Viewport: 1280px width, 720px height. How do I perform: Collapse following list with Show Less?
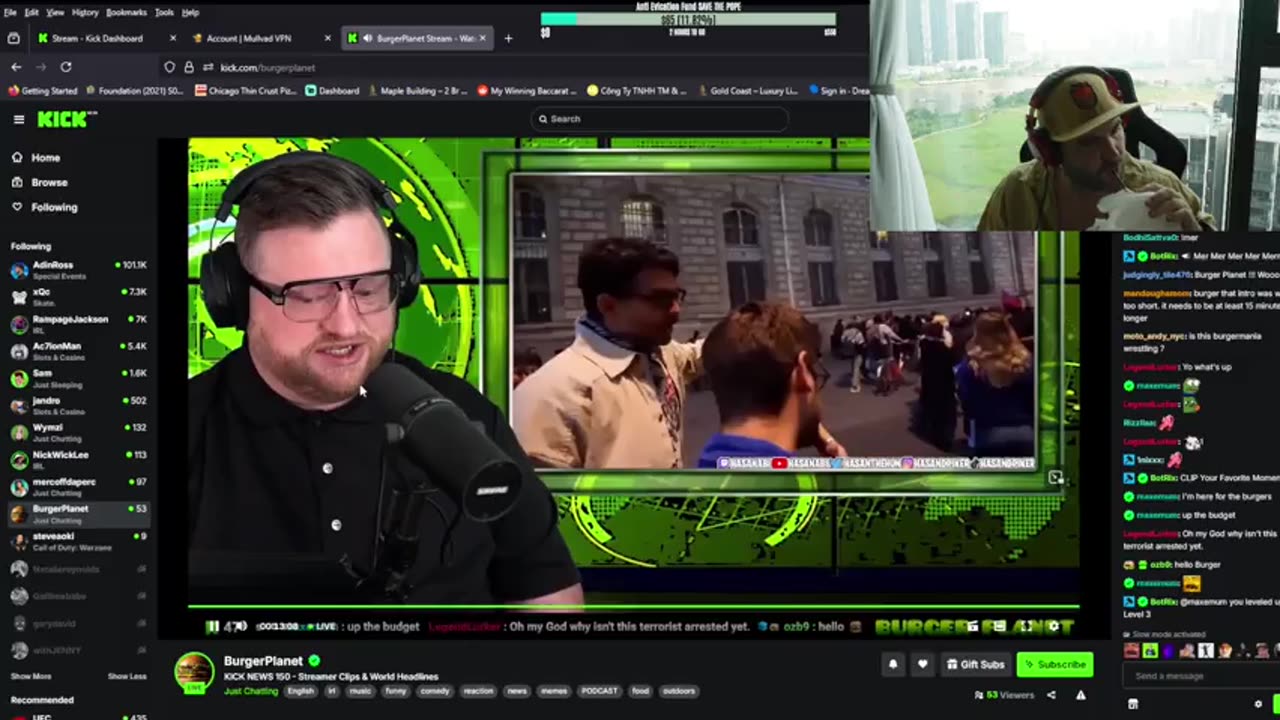pyautogui.click(x=127, y=677)
